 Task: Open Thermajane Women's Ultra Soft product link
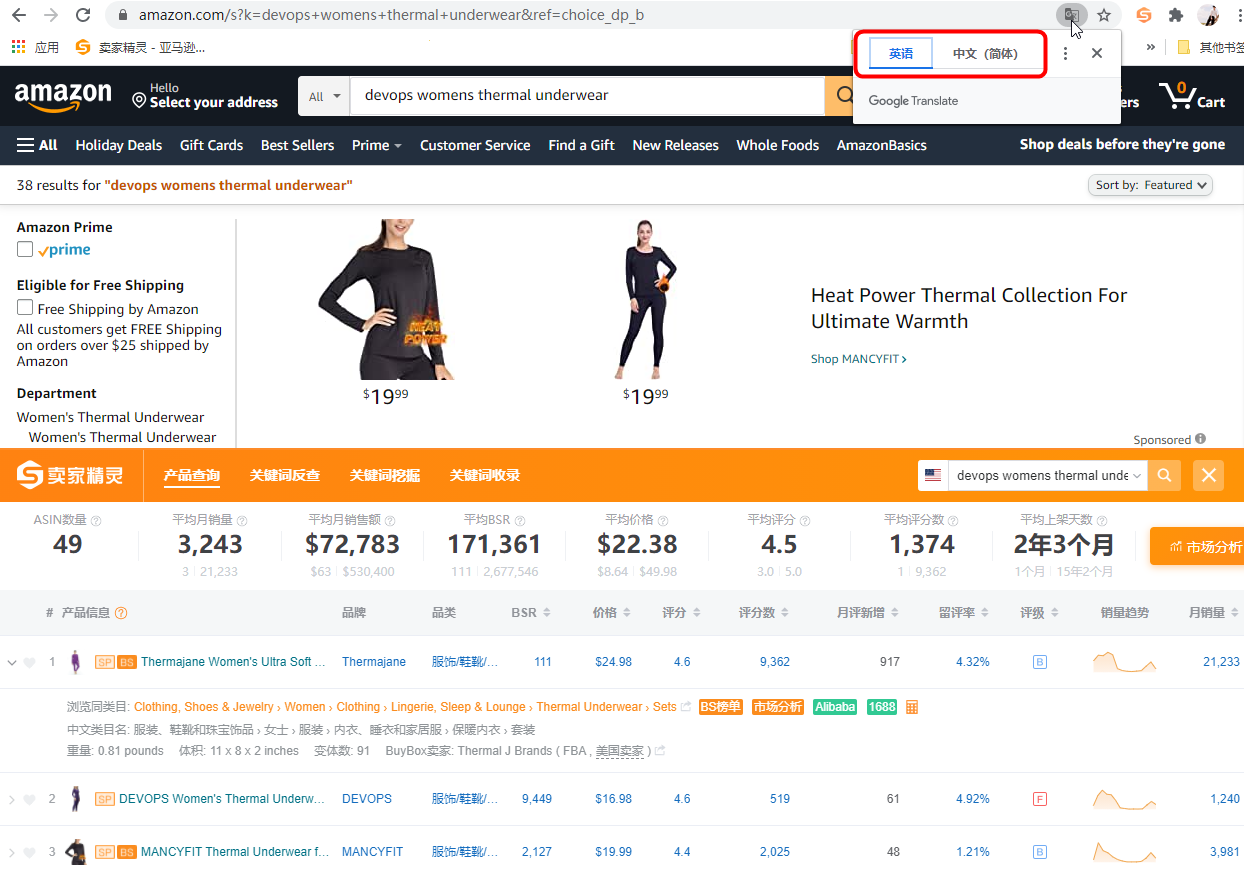coord(233,662)
